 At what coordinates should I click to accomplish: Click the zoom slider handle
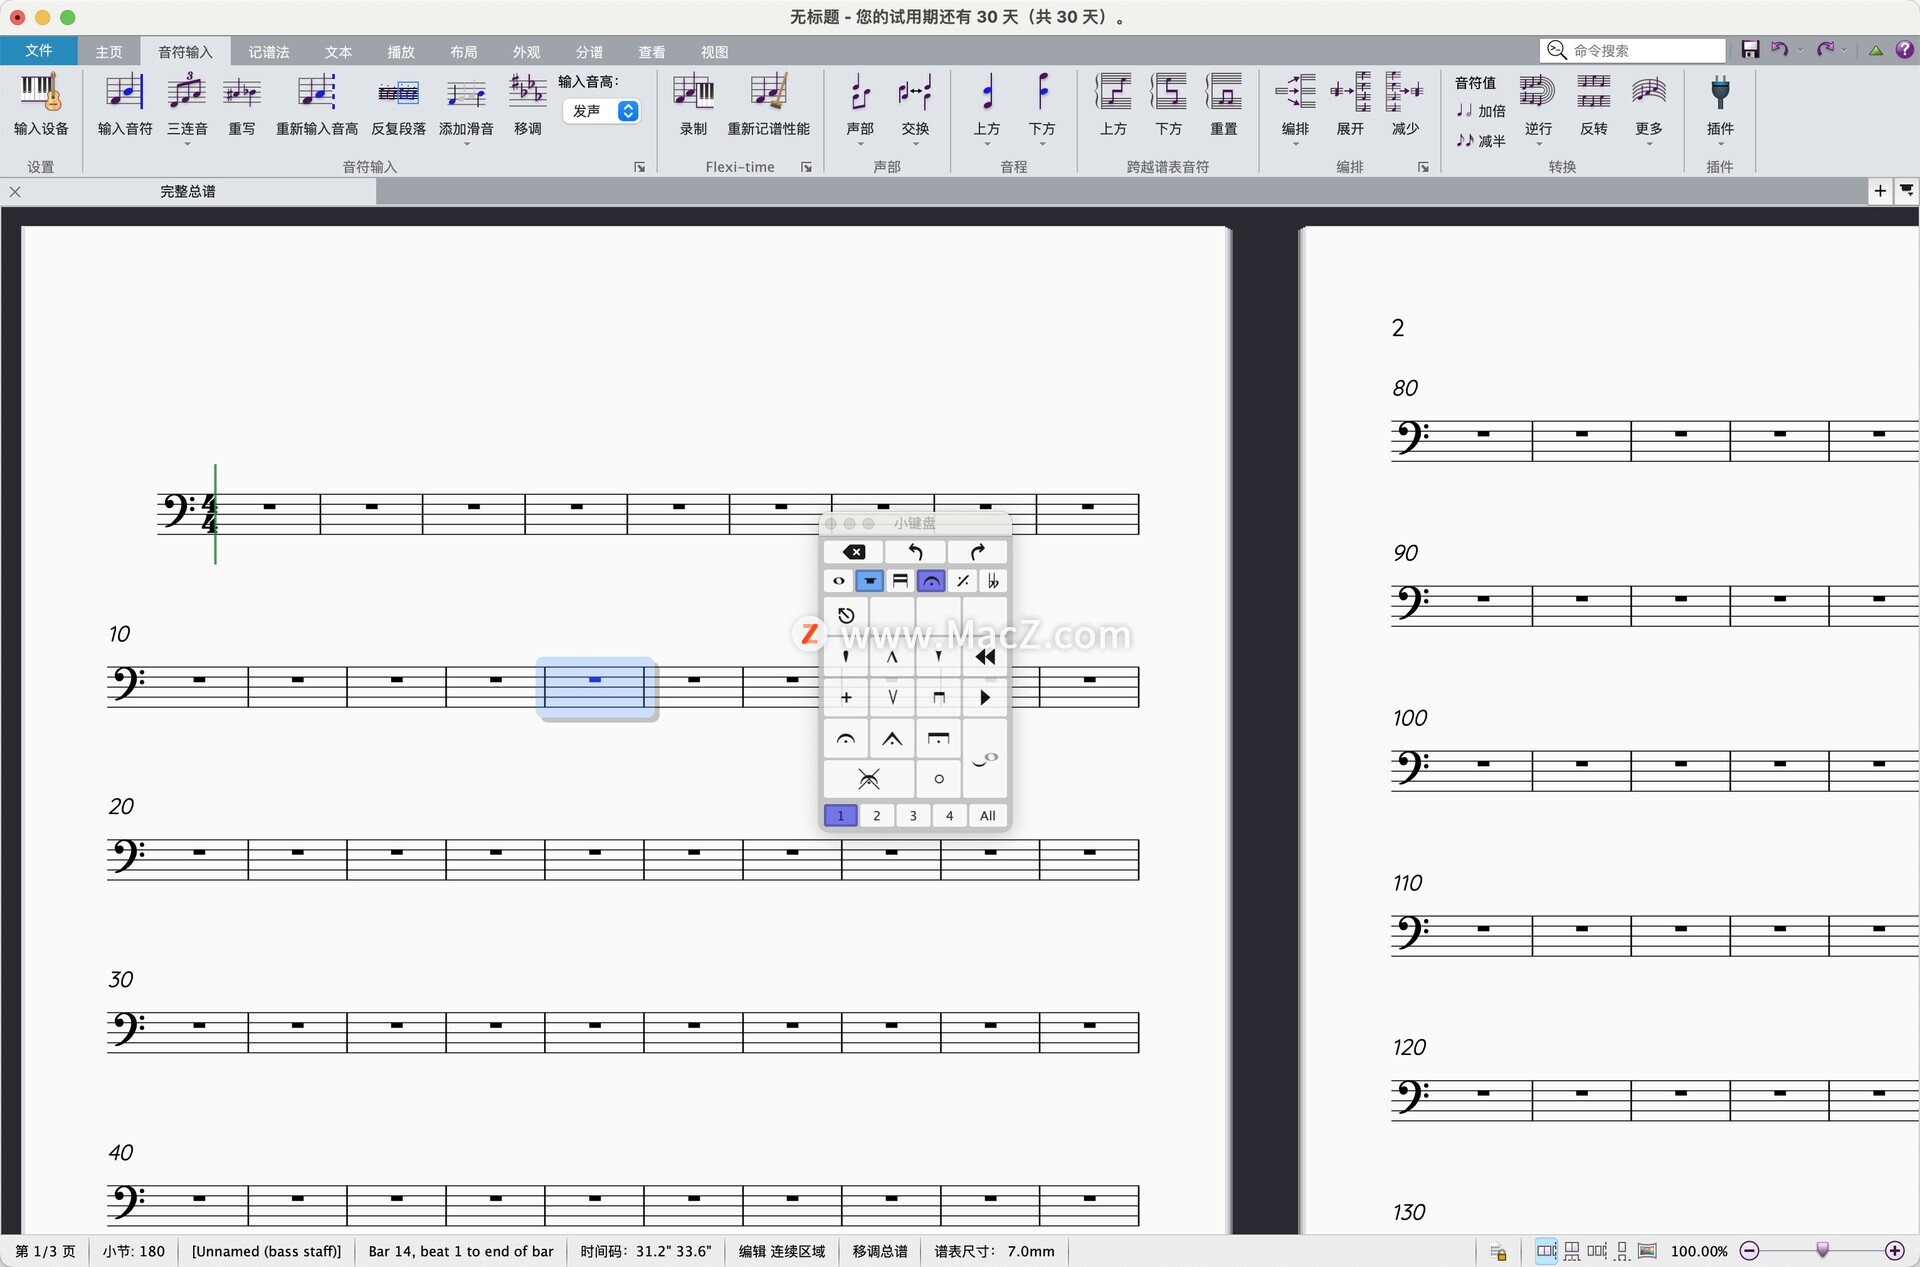point(1822,1250)
